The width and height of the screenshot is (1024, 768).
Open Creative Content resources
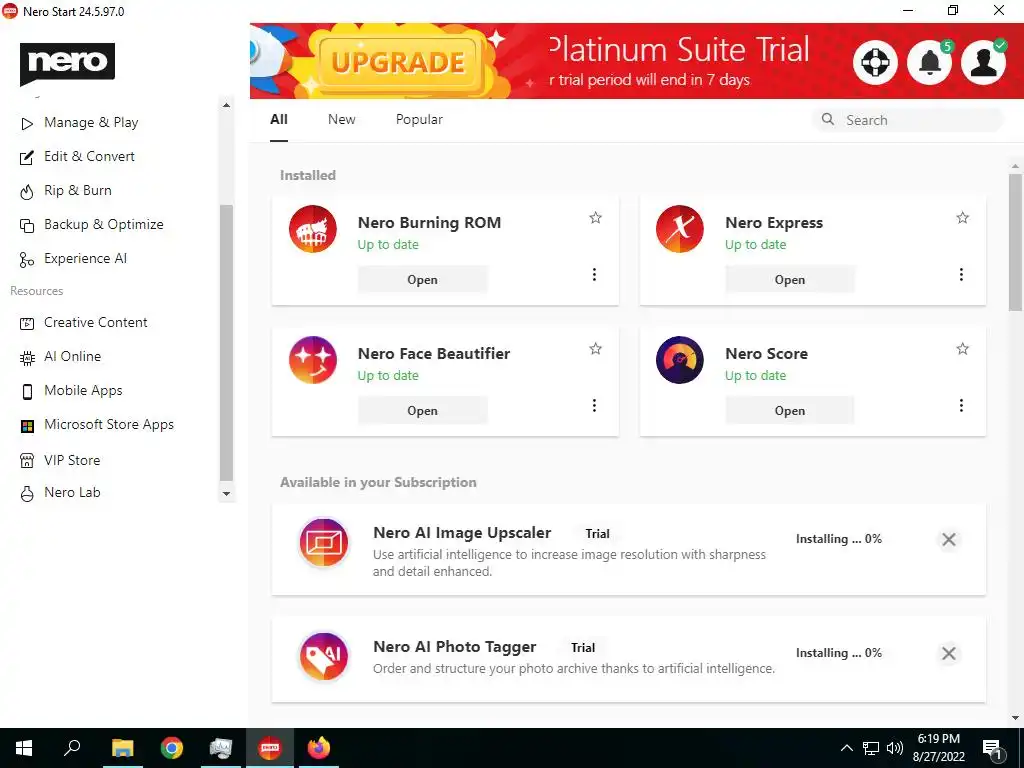(x=95, y=322)
